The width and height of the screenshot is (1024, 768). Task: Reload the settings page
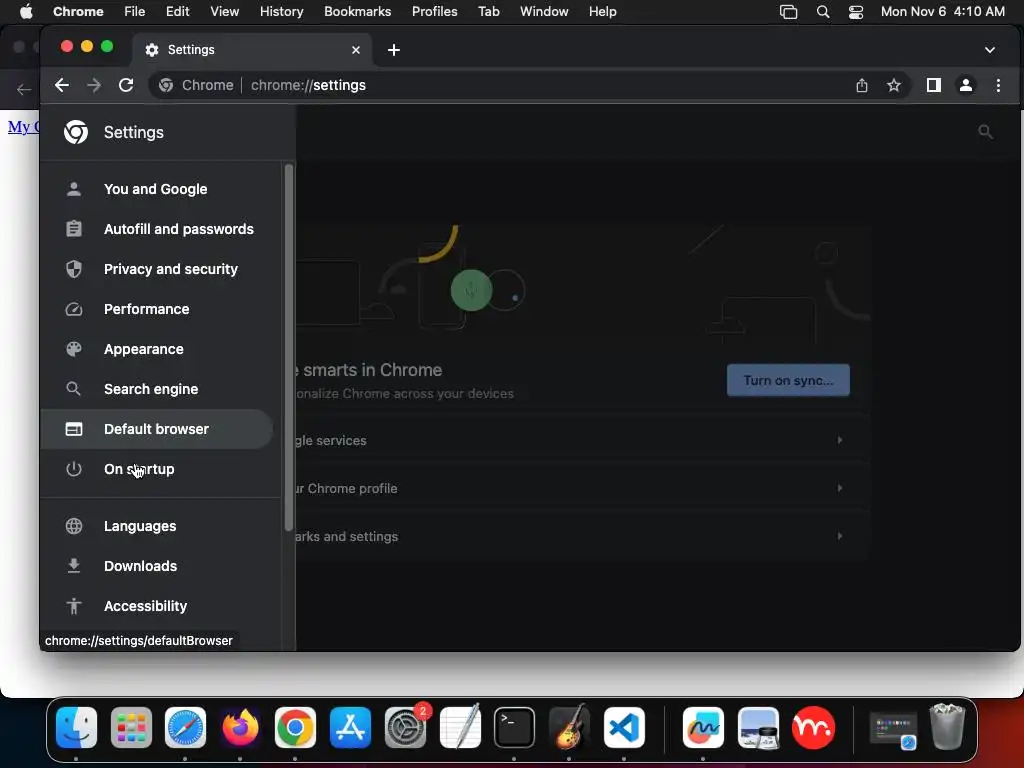(126, 85)
